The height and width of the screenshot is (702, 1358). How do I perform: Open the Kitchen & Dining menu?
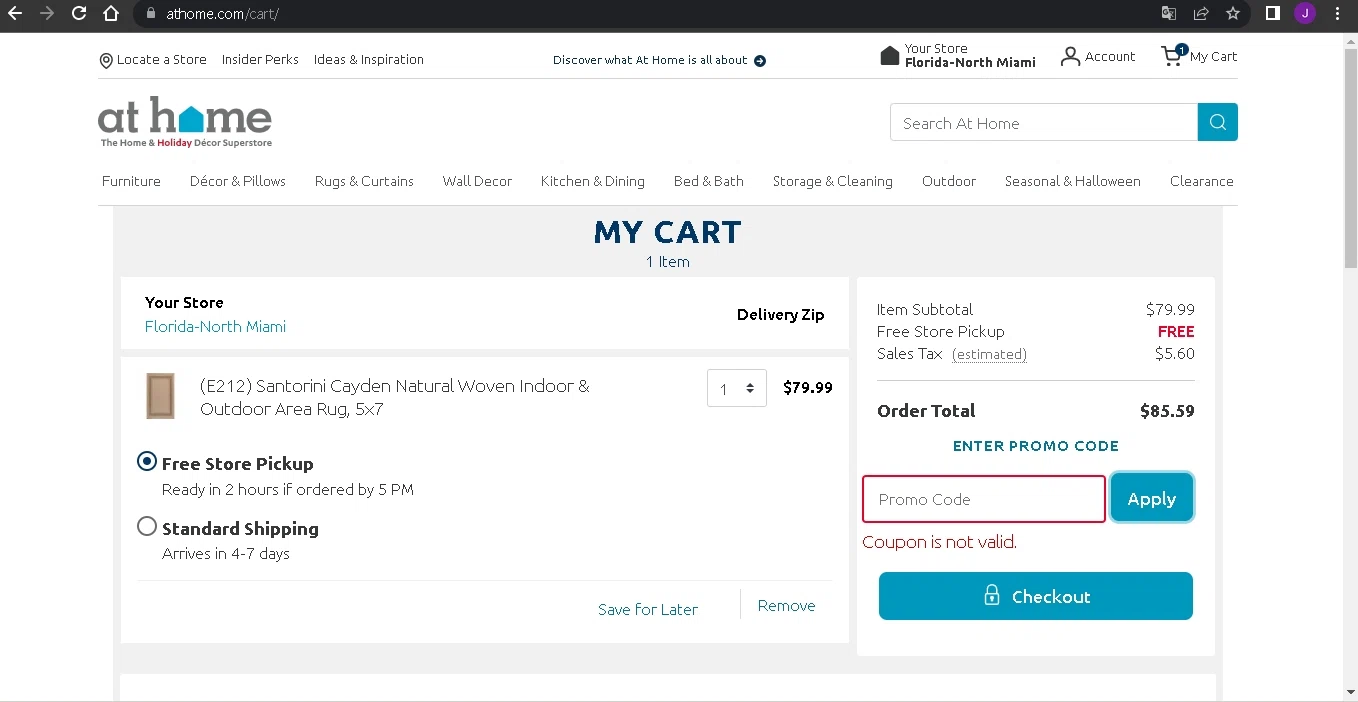593,181
